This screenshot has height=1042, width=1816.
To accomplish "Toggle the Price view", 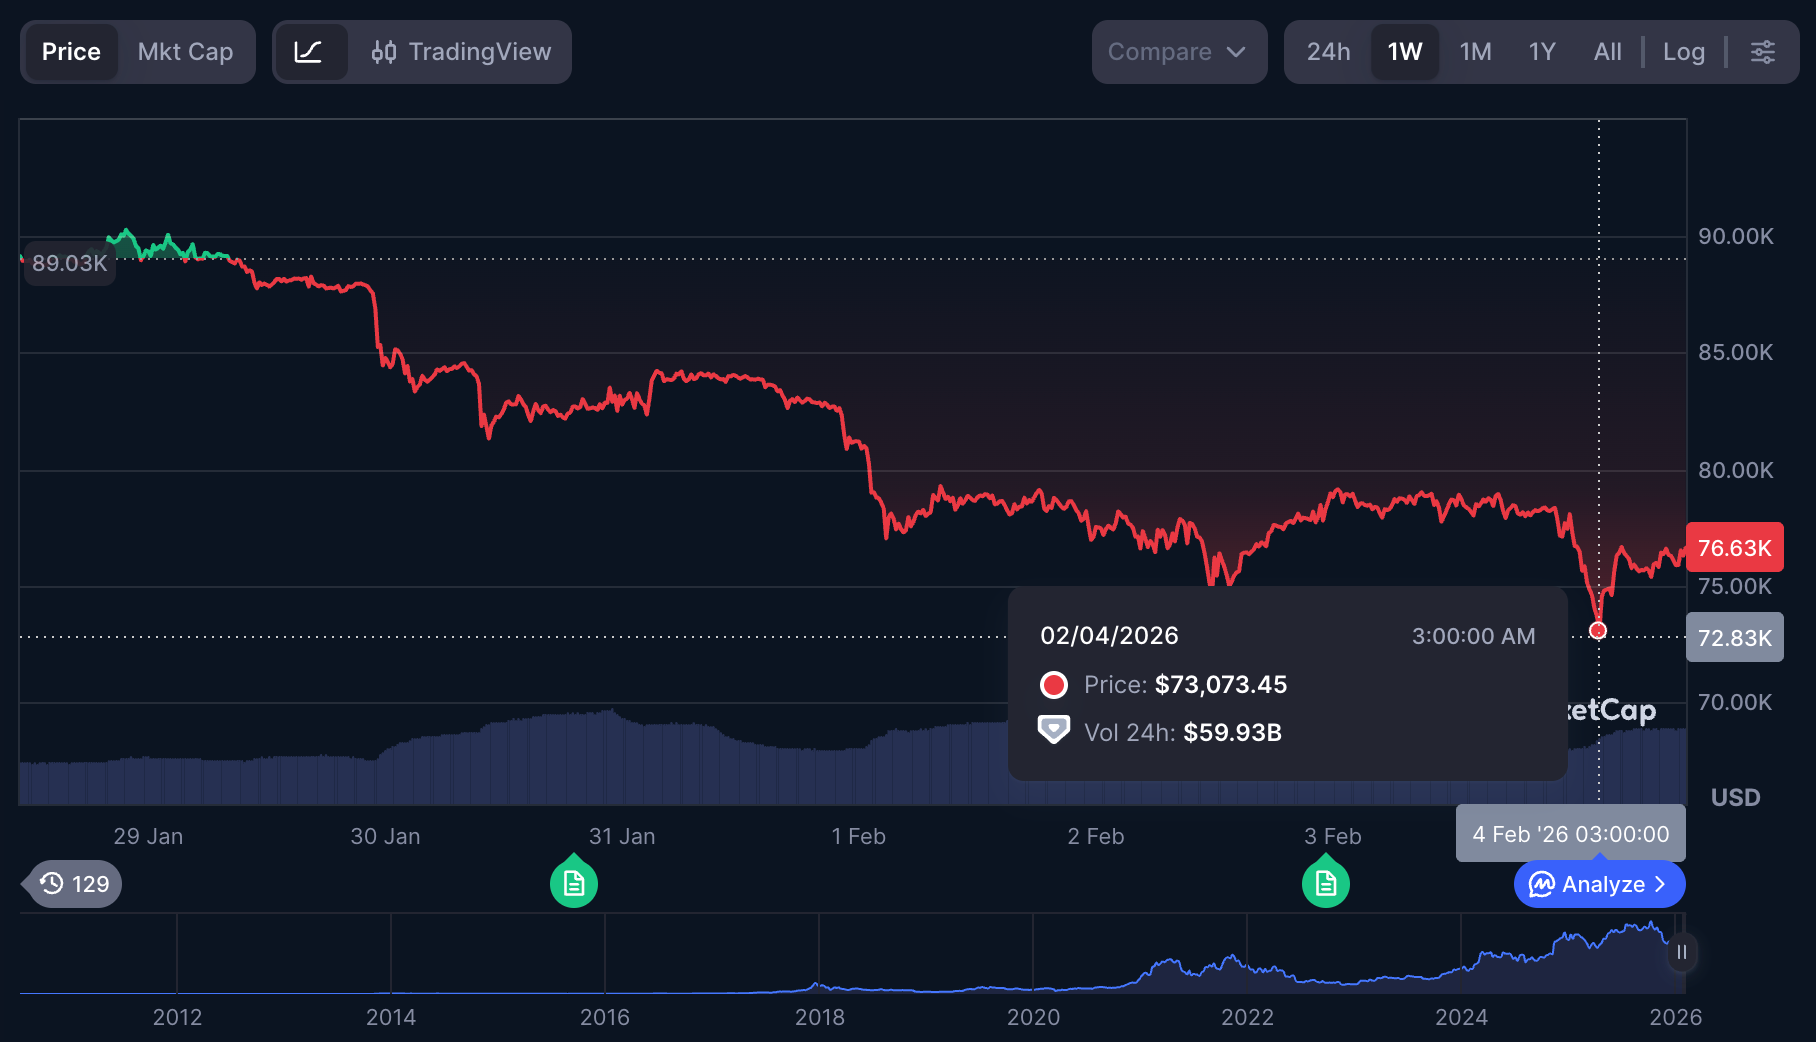I will tap(71, 52).
